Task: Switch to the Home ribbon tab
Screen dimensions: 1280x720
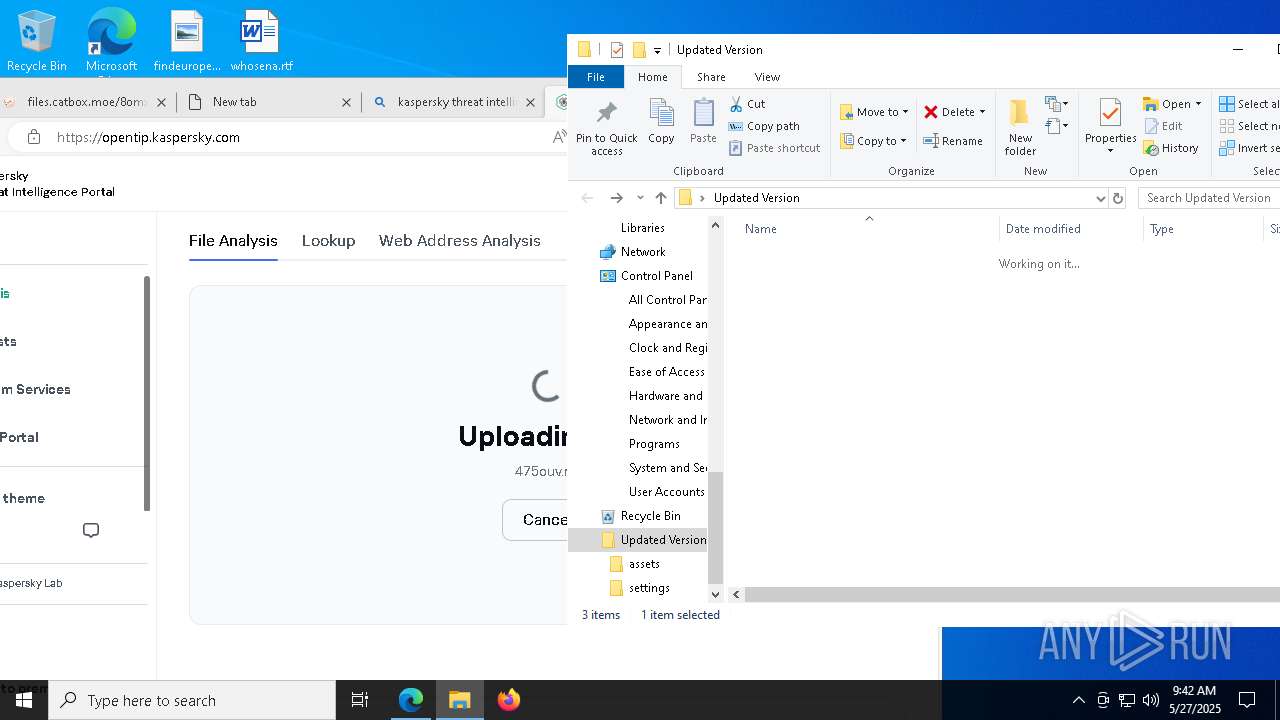Action: tap(652, 77)
